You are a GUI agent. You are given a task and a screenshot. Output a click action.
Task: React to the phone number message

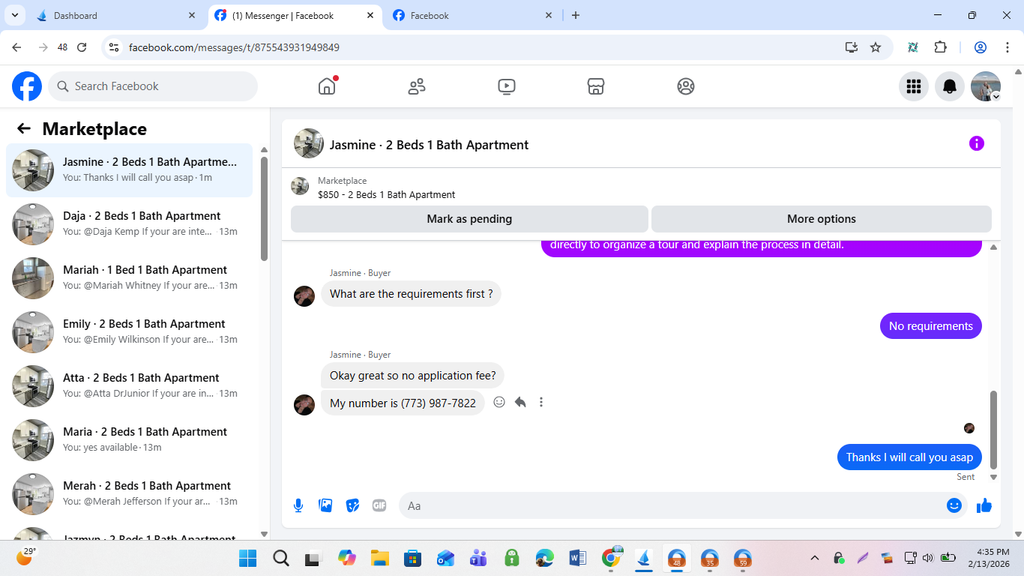pyautogui.click(x=499, y=402)
